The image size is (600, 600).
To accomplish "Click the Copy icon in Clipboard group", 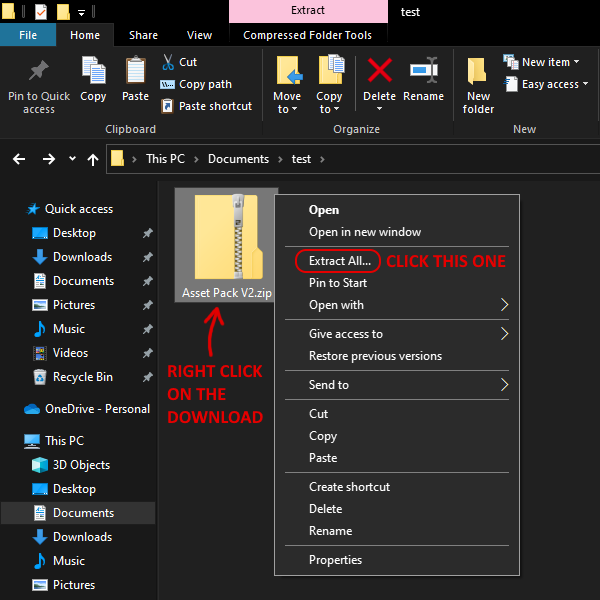I will pyautogui.click(x=93, y=72).
